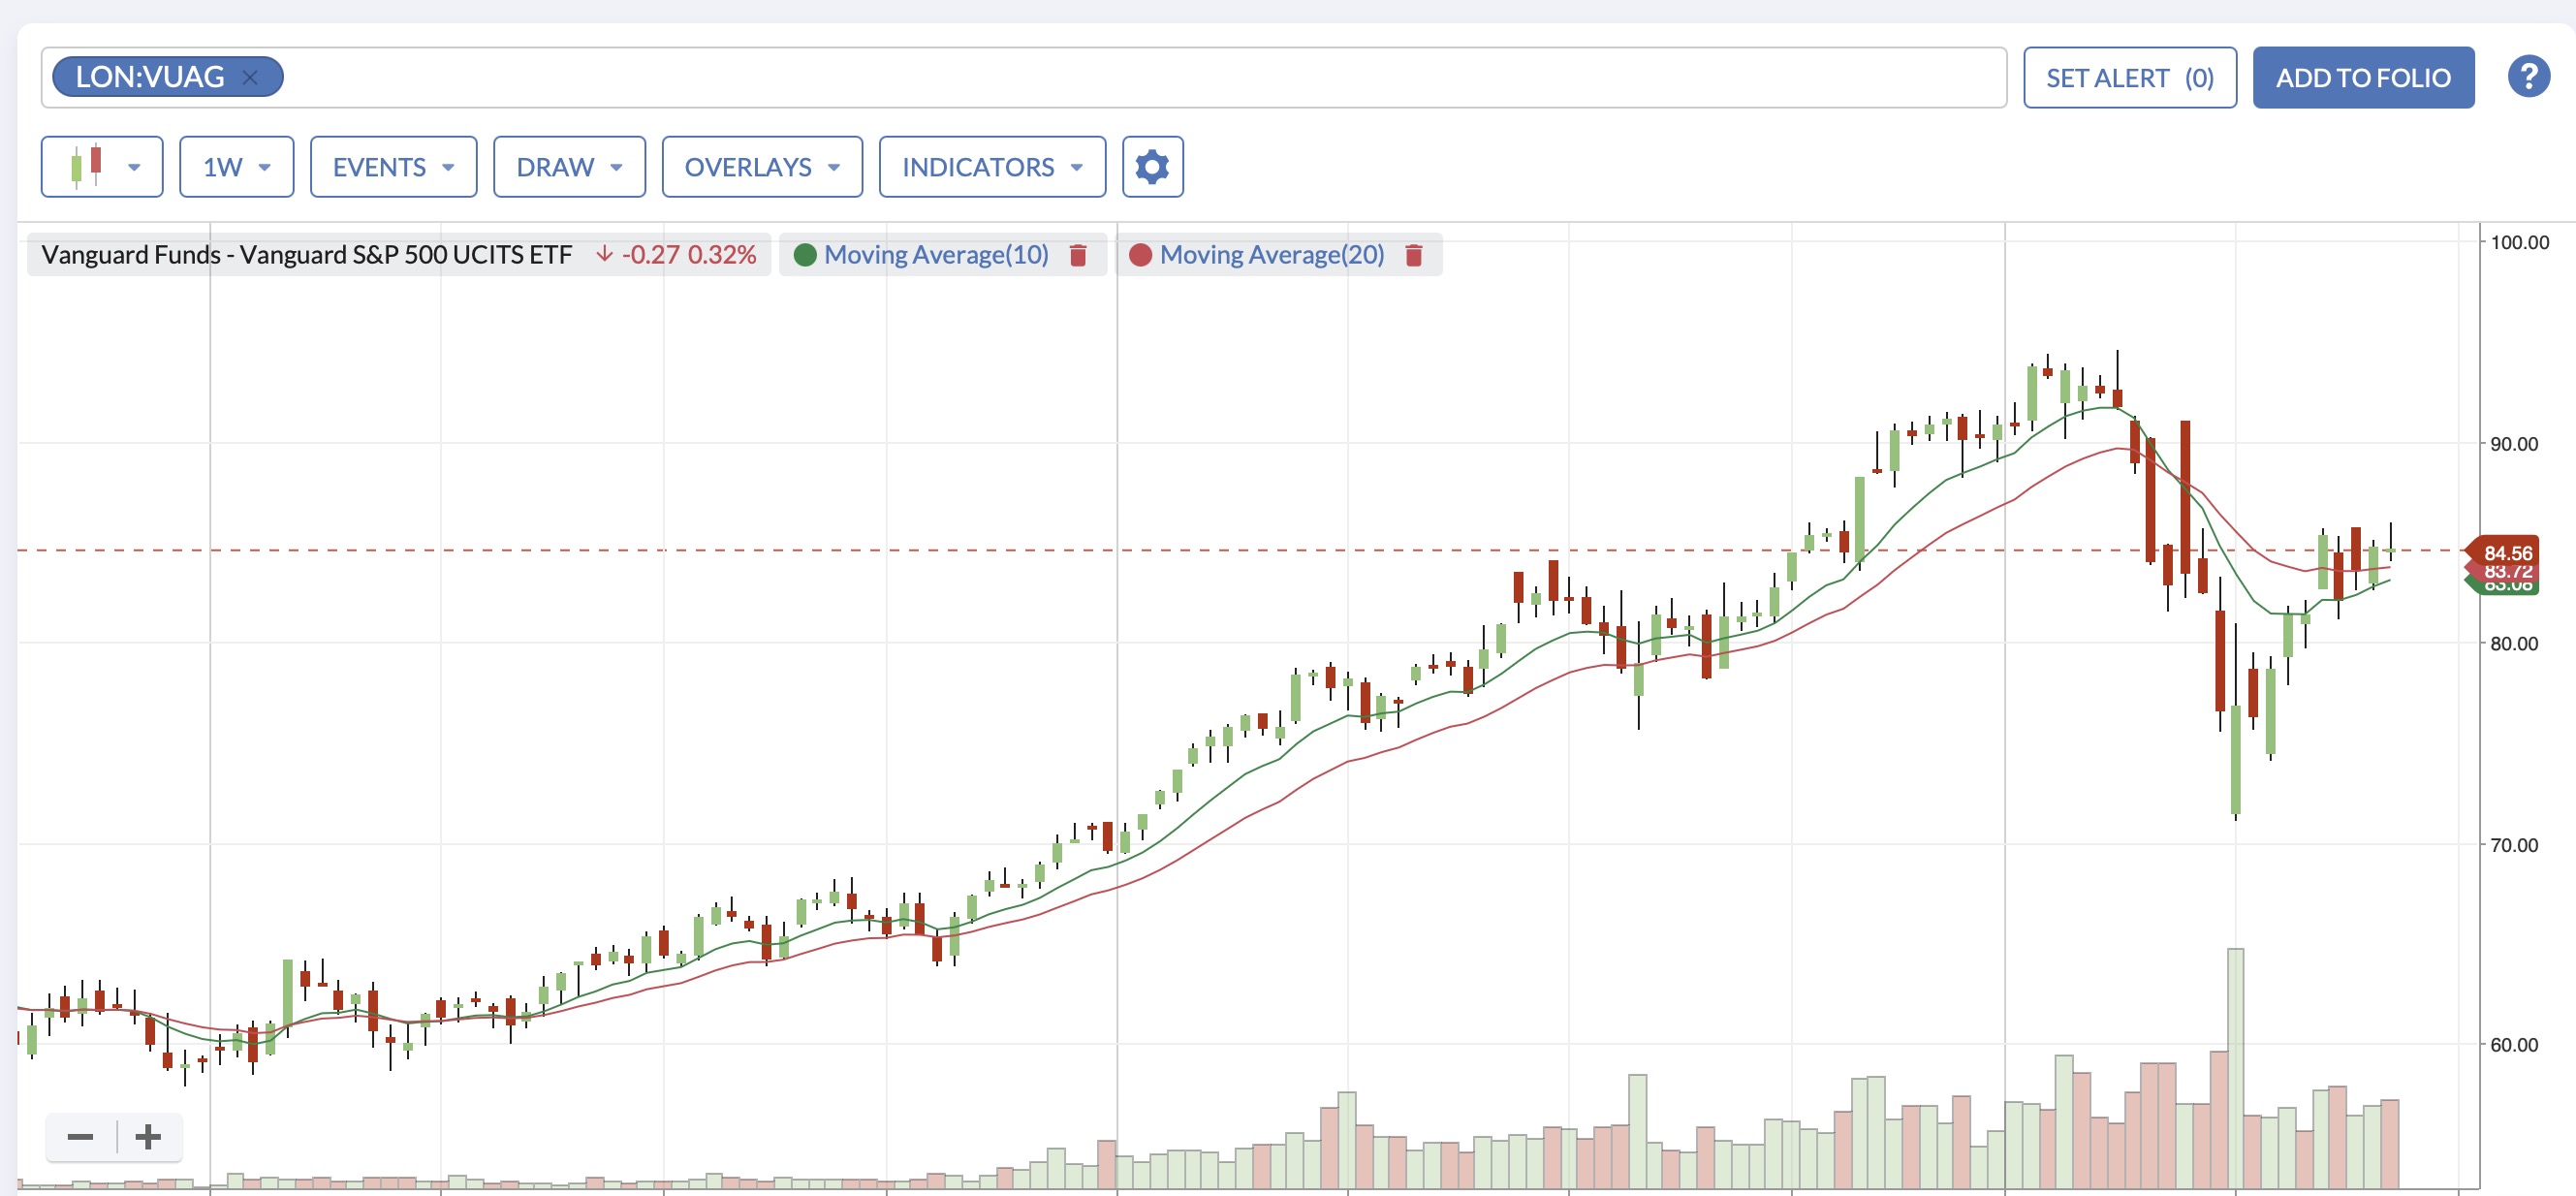2576x1196 pixels.
Task: Delete Moving Average(10) with trash icon
Action: [x=1078, y=255]
